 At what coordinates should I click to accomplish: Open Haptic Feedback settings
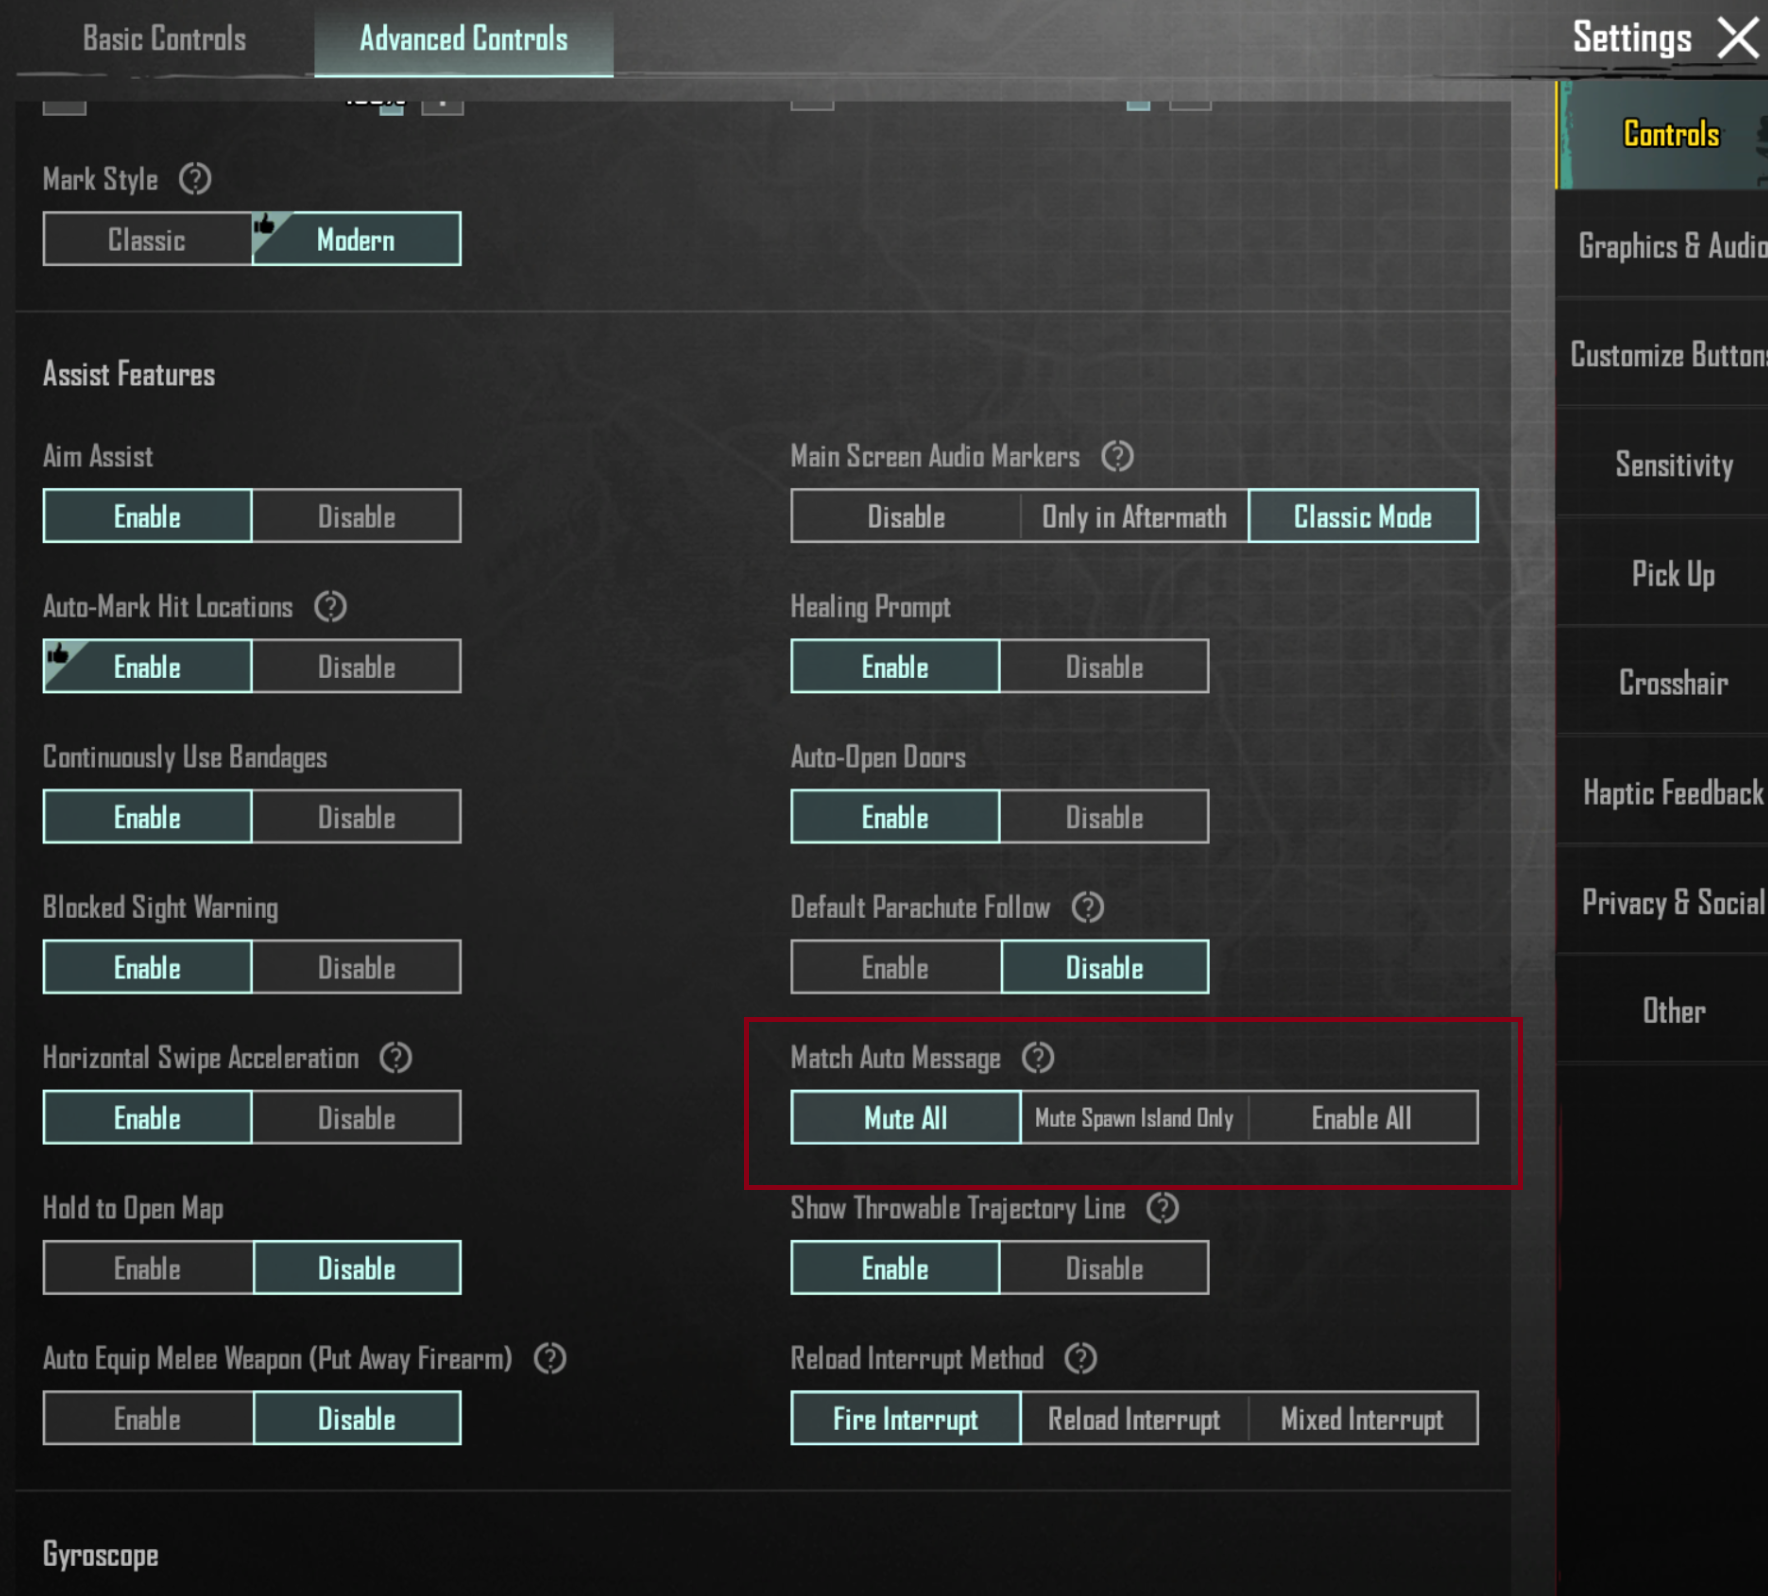coord(1662,792)
